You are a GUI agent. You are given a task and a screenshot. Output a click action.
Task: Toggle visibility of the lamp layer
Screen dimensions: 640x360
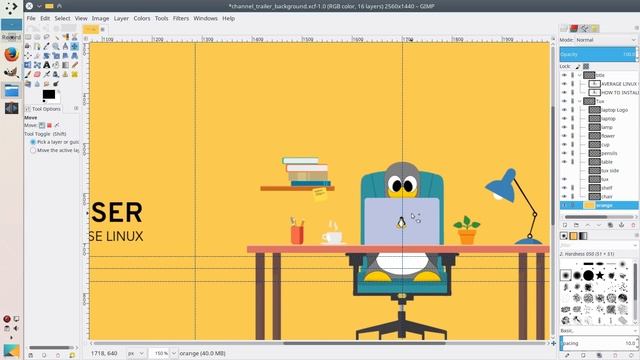click(564, 127)
